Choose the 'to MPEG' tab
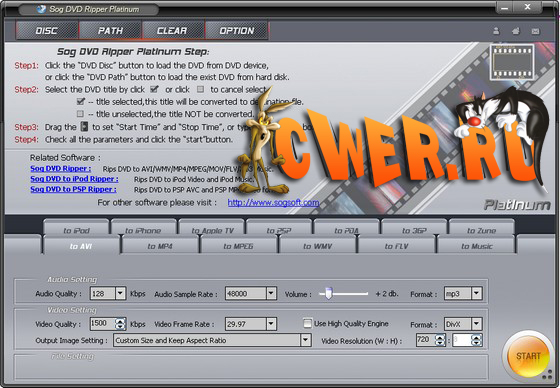 tap(238, 246)
